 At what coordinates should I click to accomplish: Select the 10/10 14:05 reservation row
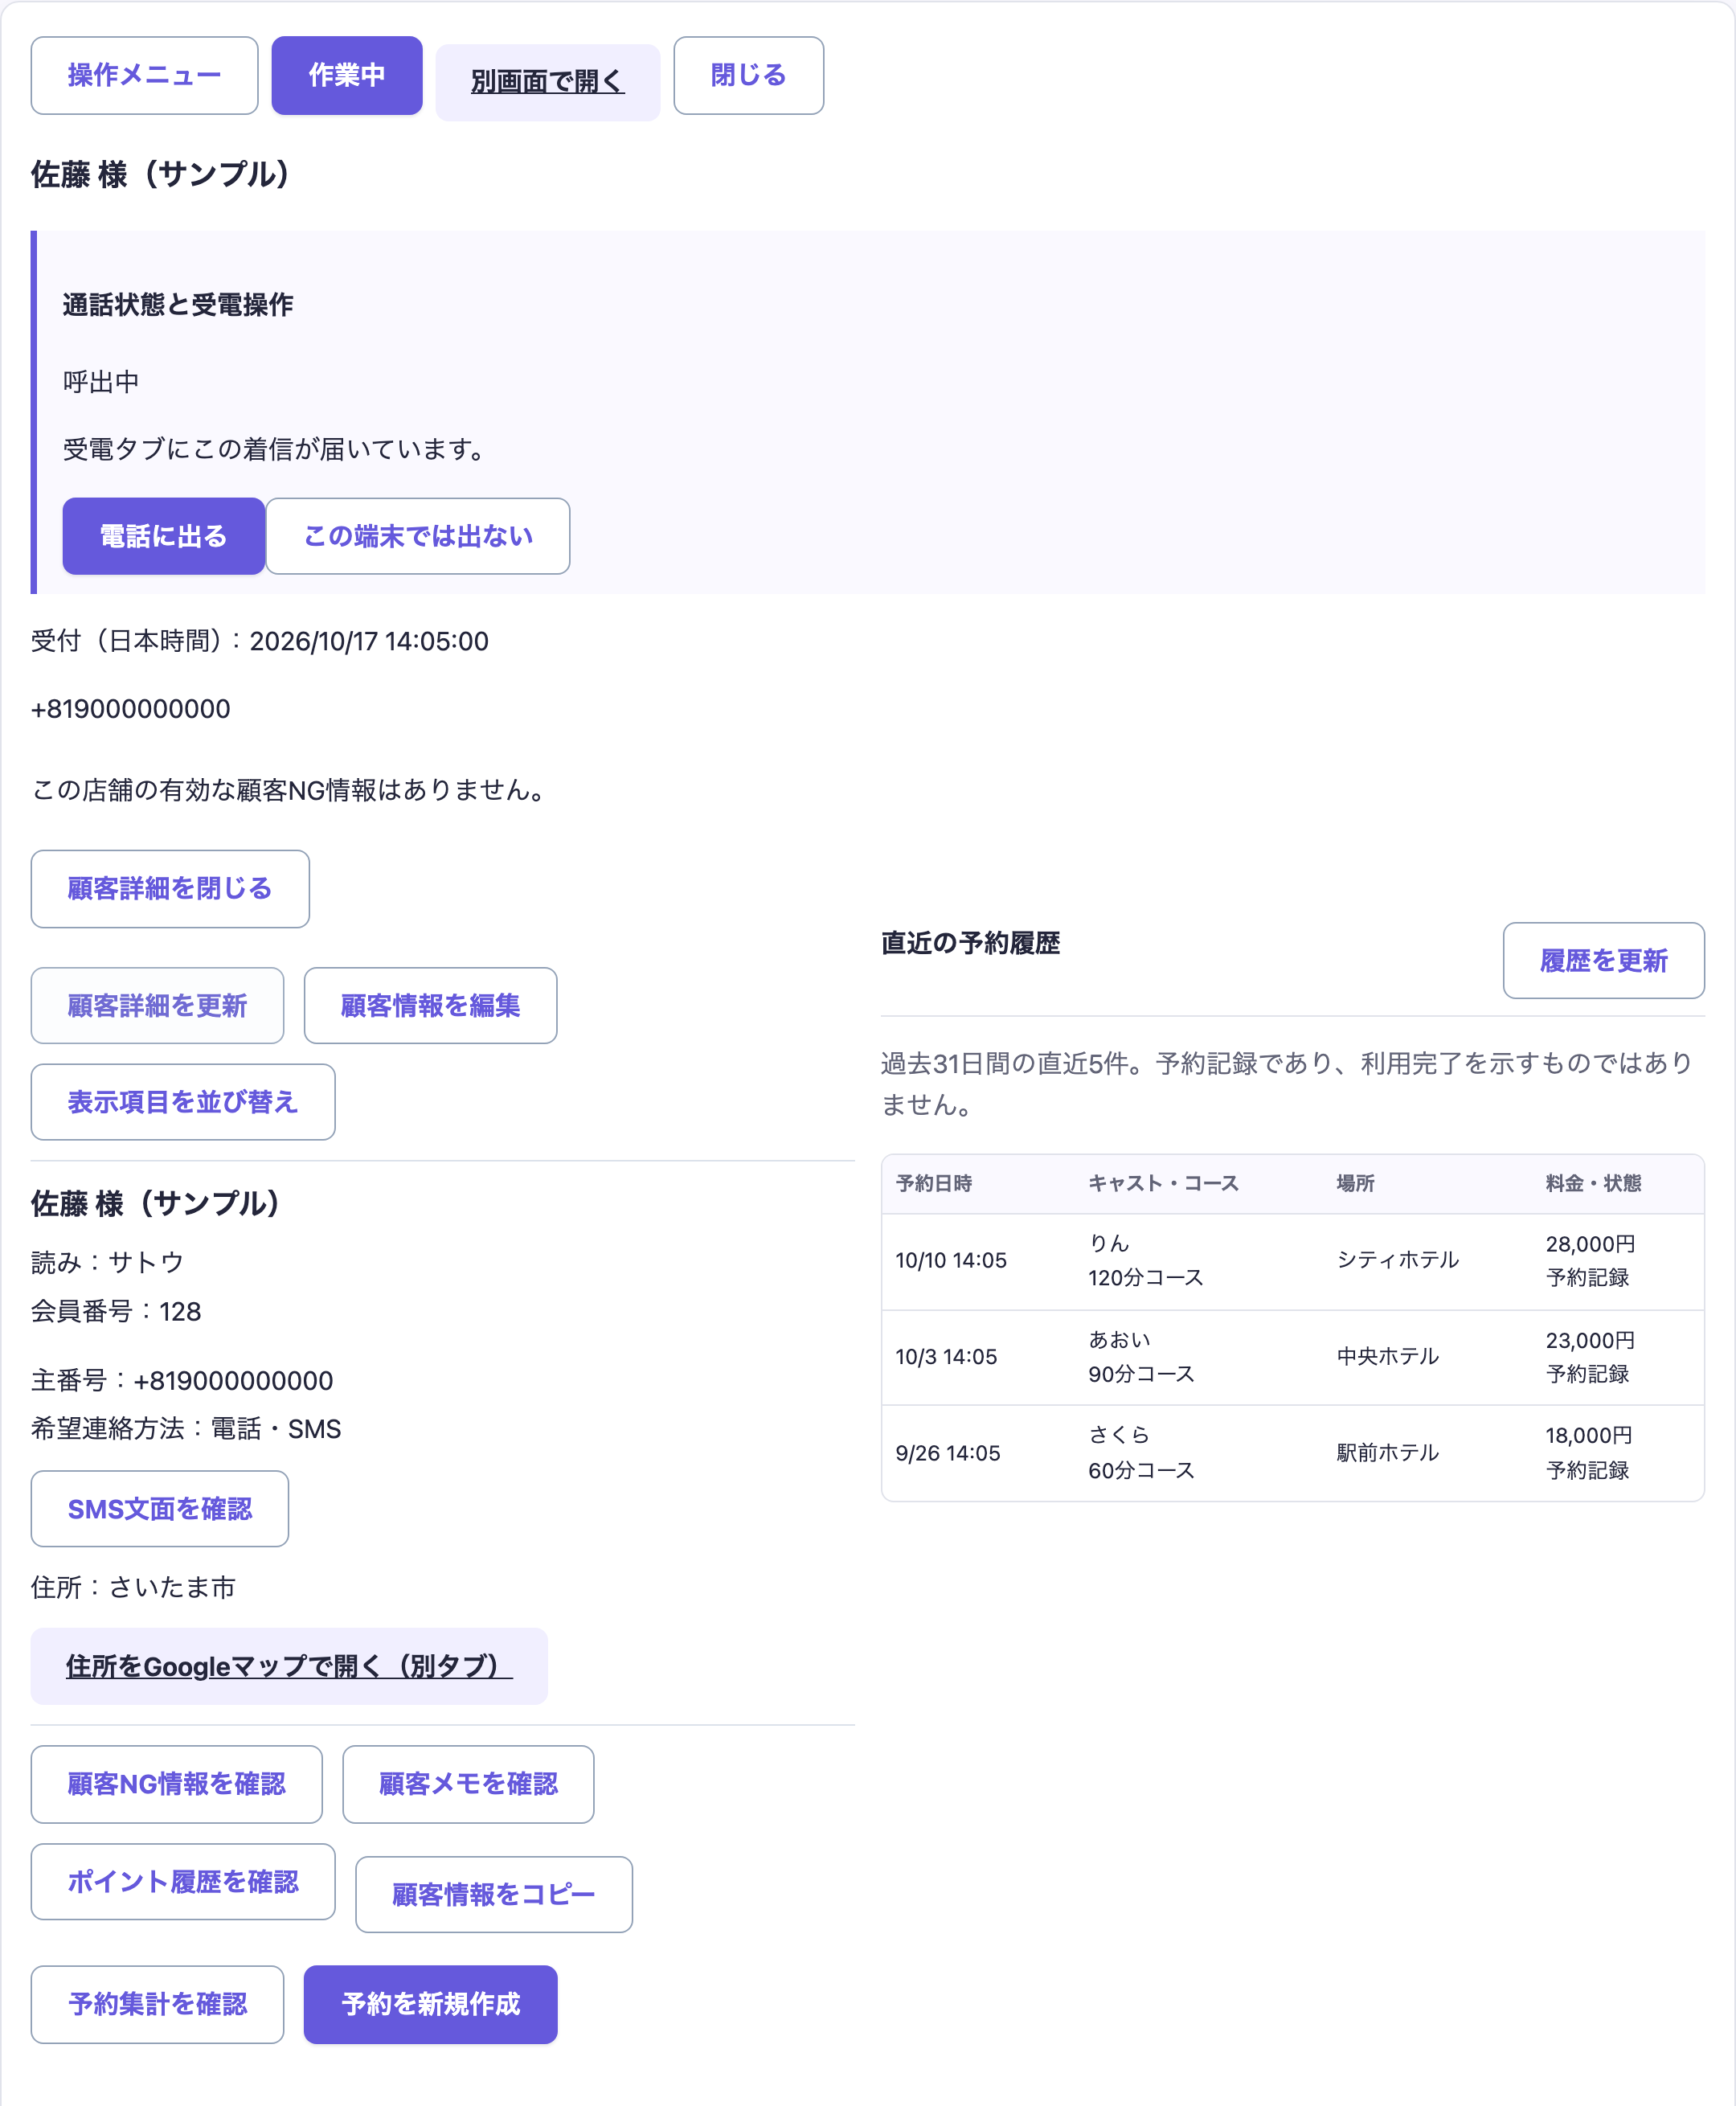click(1292, 1261)
